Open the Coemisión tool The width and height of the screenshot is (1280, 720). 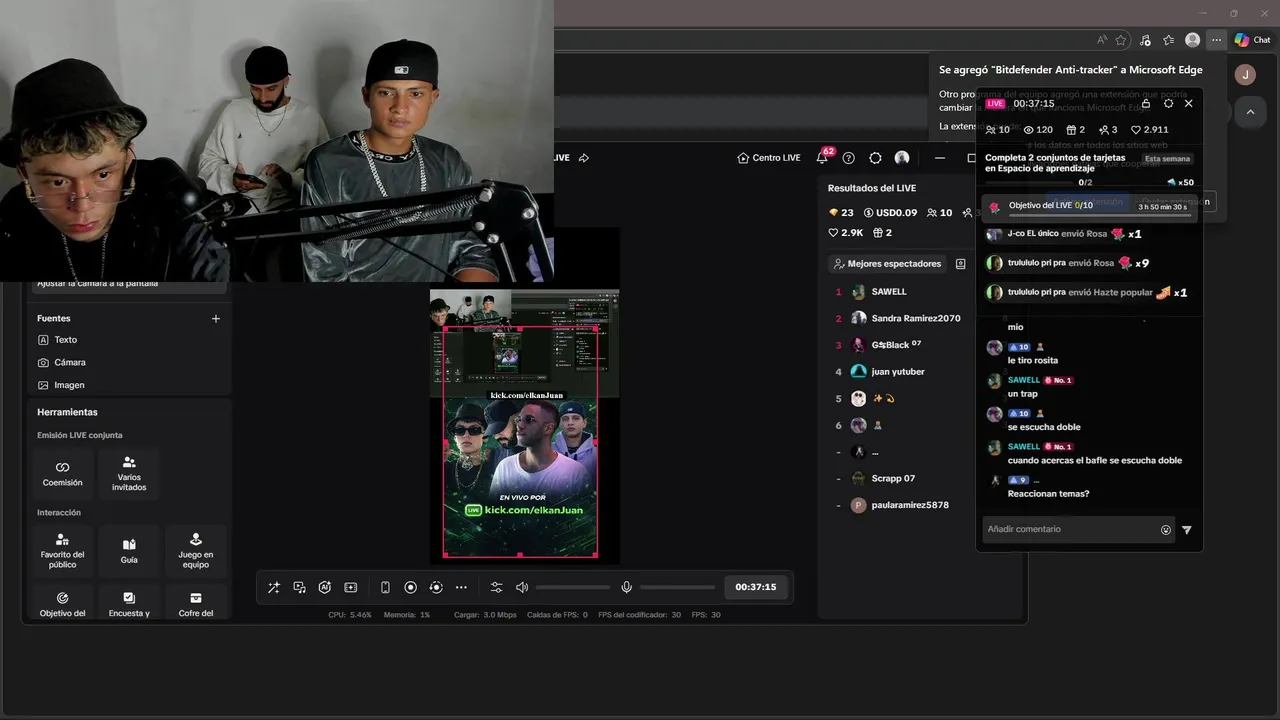click(62, 473)
